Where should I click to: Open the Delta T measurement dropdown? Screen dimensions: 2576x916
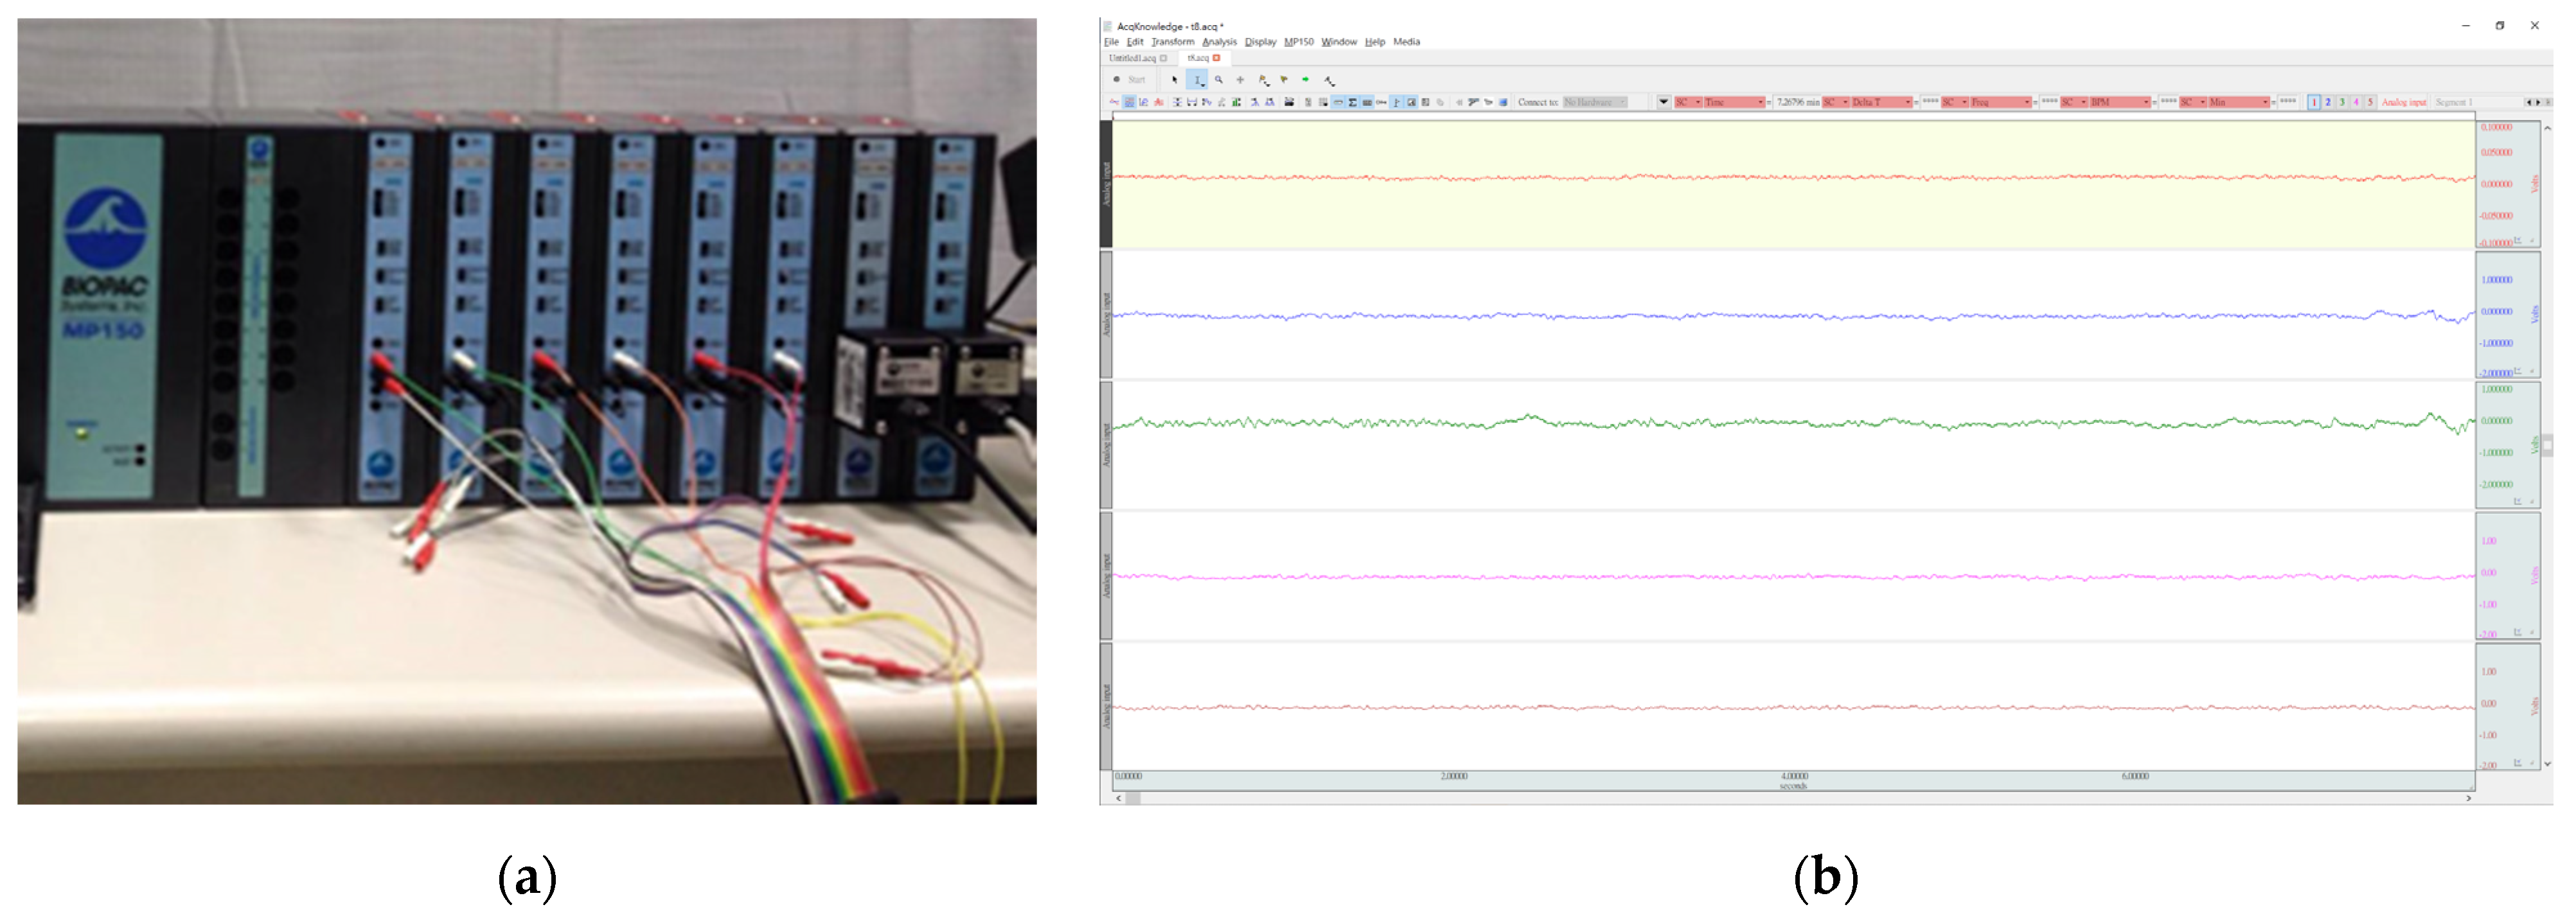[x=1908, y=102]
